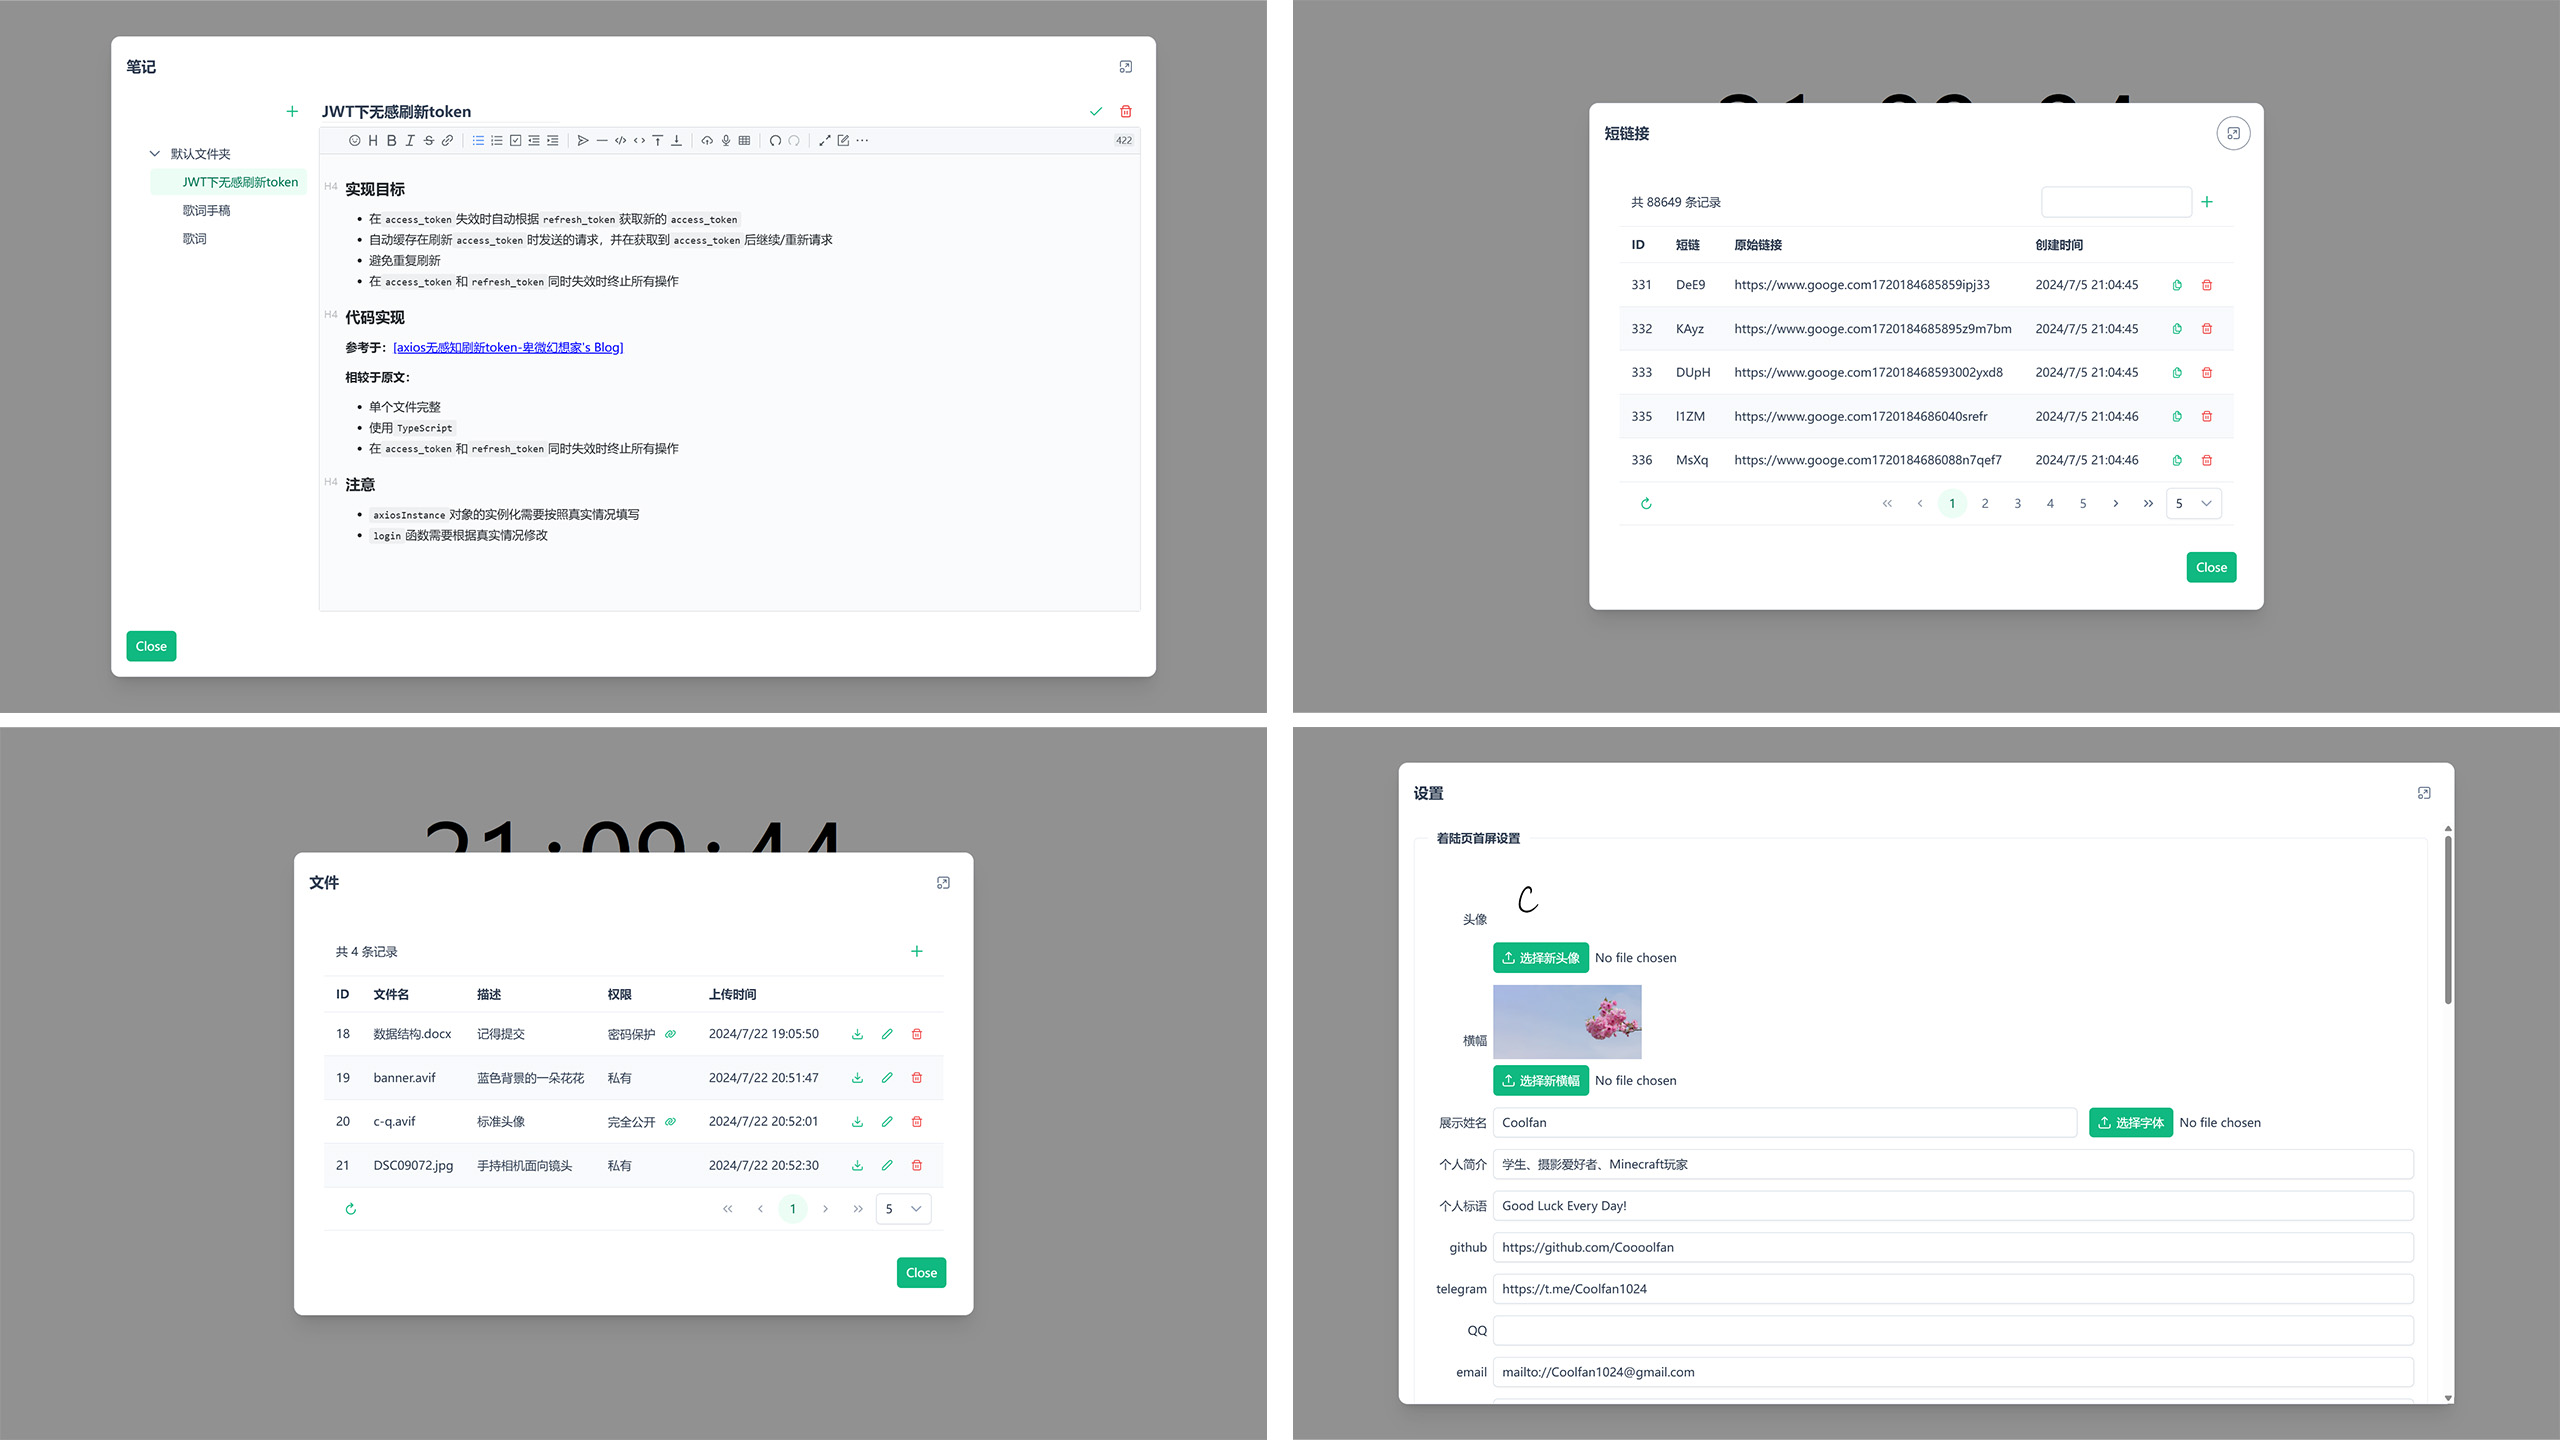This screenshot has width=2560, height=1440.
Task: Click the refresh icon in files panel footer
Action: pyautogui.click(x=348, y=1208)
